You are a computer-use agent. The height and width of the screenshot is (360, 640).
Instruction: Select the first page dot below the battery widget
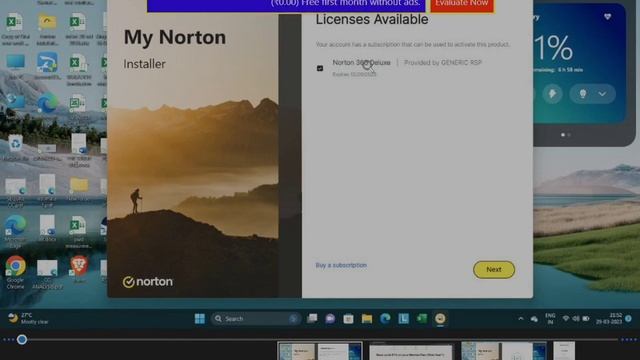pyautogui.click(x=563, y=135)
